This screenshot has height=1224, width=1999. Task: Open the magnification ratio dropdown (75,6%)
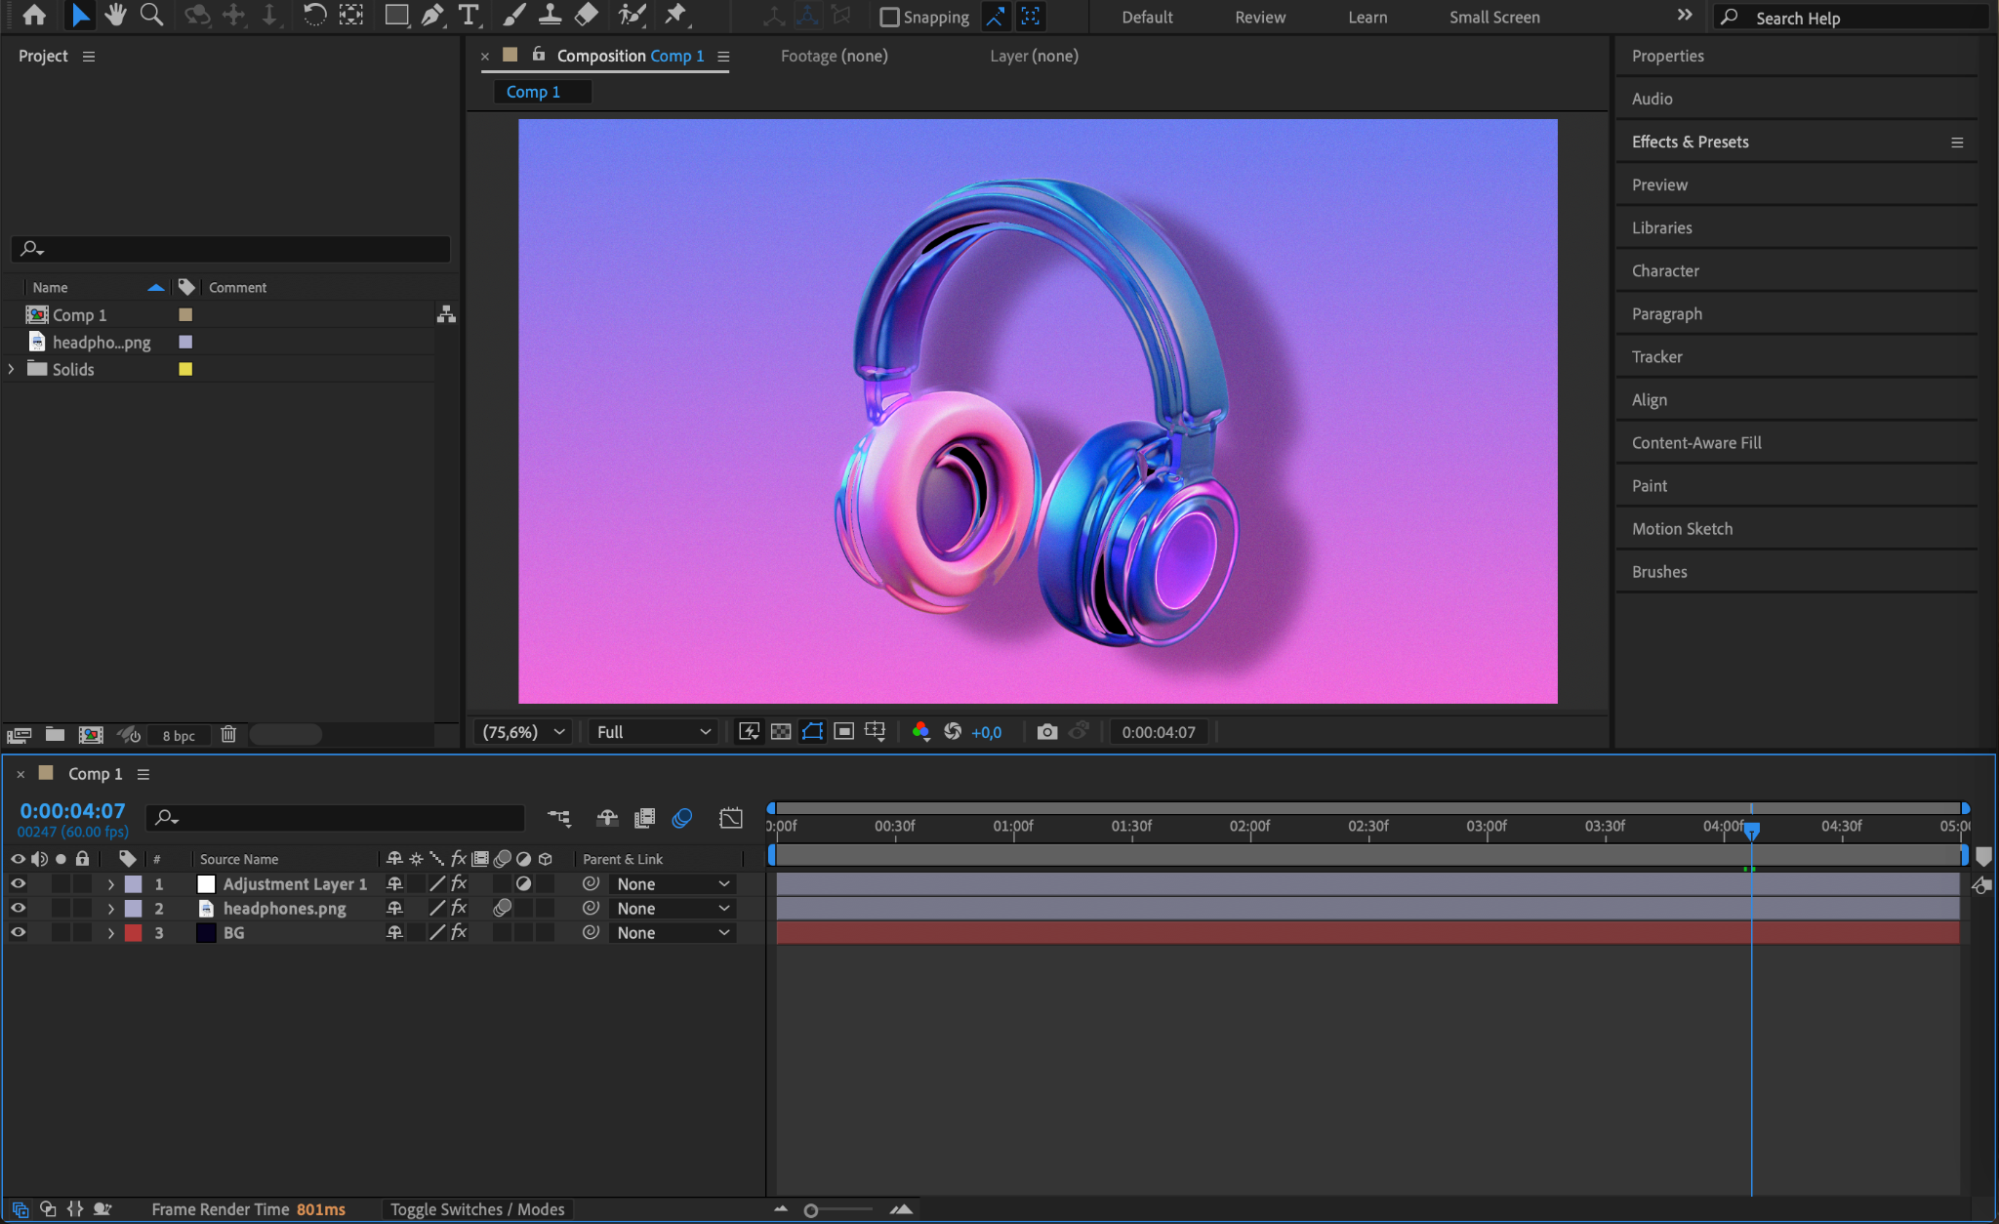coord(524,732)
